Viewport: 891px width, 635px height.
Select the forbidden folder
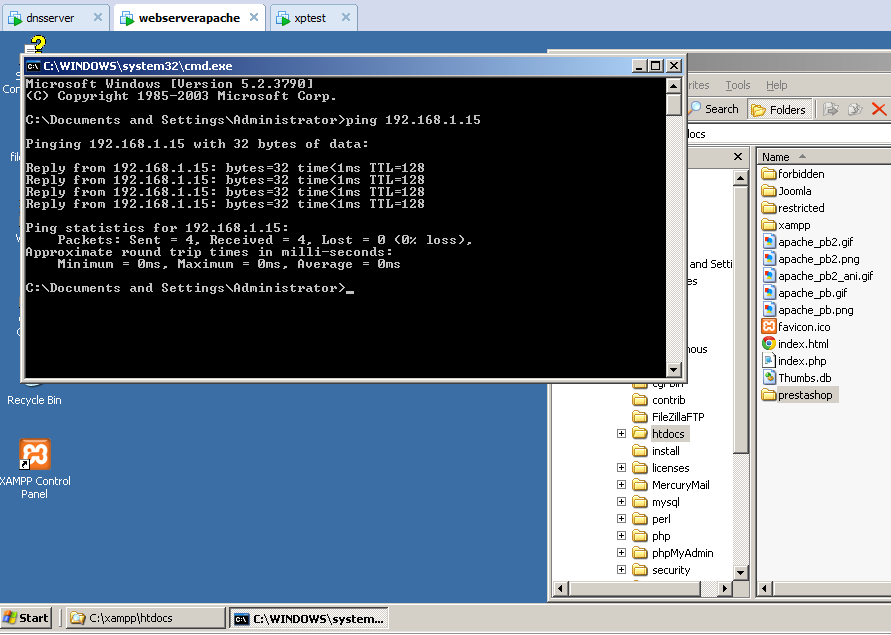click(x=793, y=174)
